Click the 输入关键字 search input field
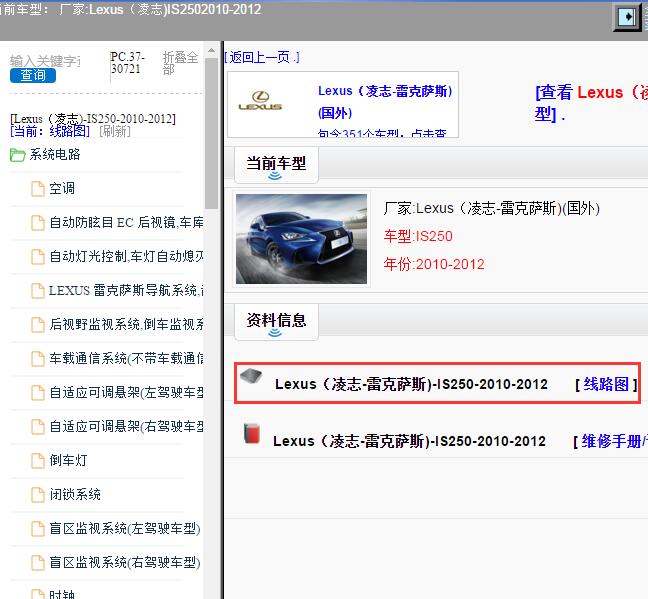Image resolution: width=648 pixels, height=599 pixels. [x=45, y=61]
